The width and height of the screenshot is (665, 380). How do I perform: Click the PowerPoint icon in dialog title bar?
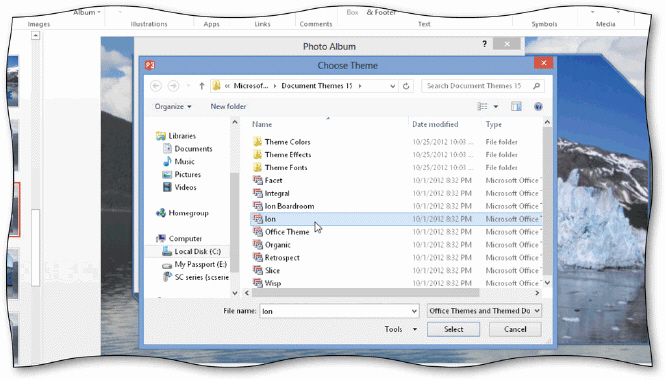pos(150,65)
